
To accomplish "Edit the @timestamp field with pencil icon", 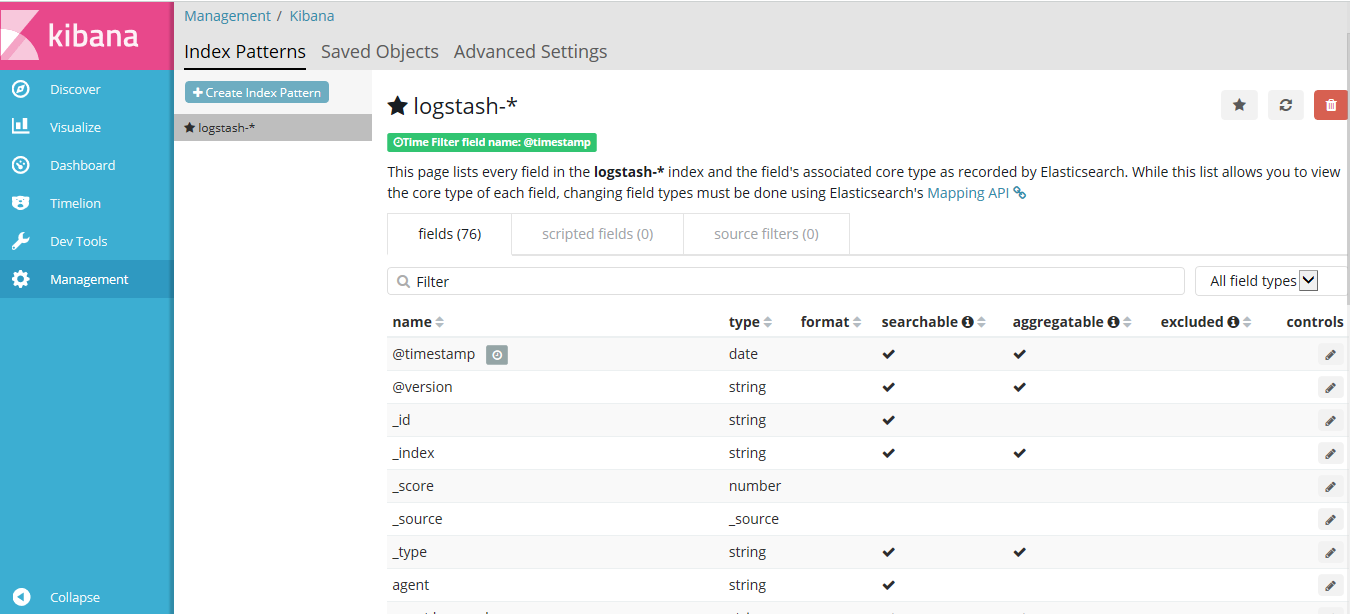I will (1330, 354).
